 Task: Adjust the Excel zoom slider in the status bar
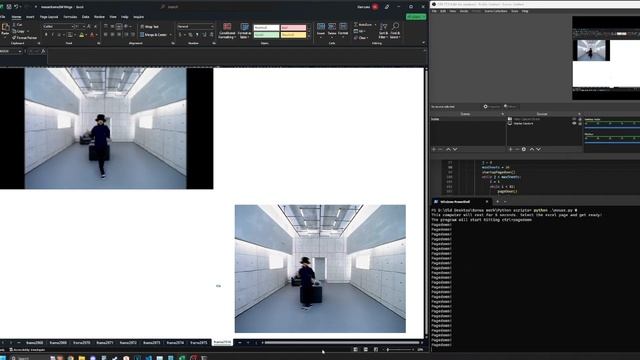click(399, 349)
